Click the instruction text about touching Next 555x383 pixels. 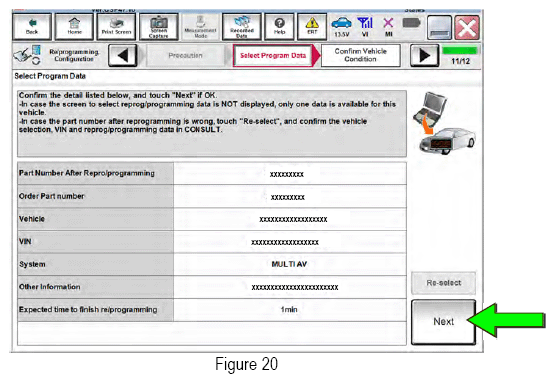118,95
